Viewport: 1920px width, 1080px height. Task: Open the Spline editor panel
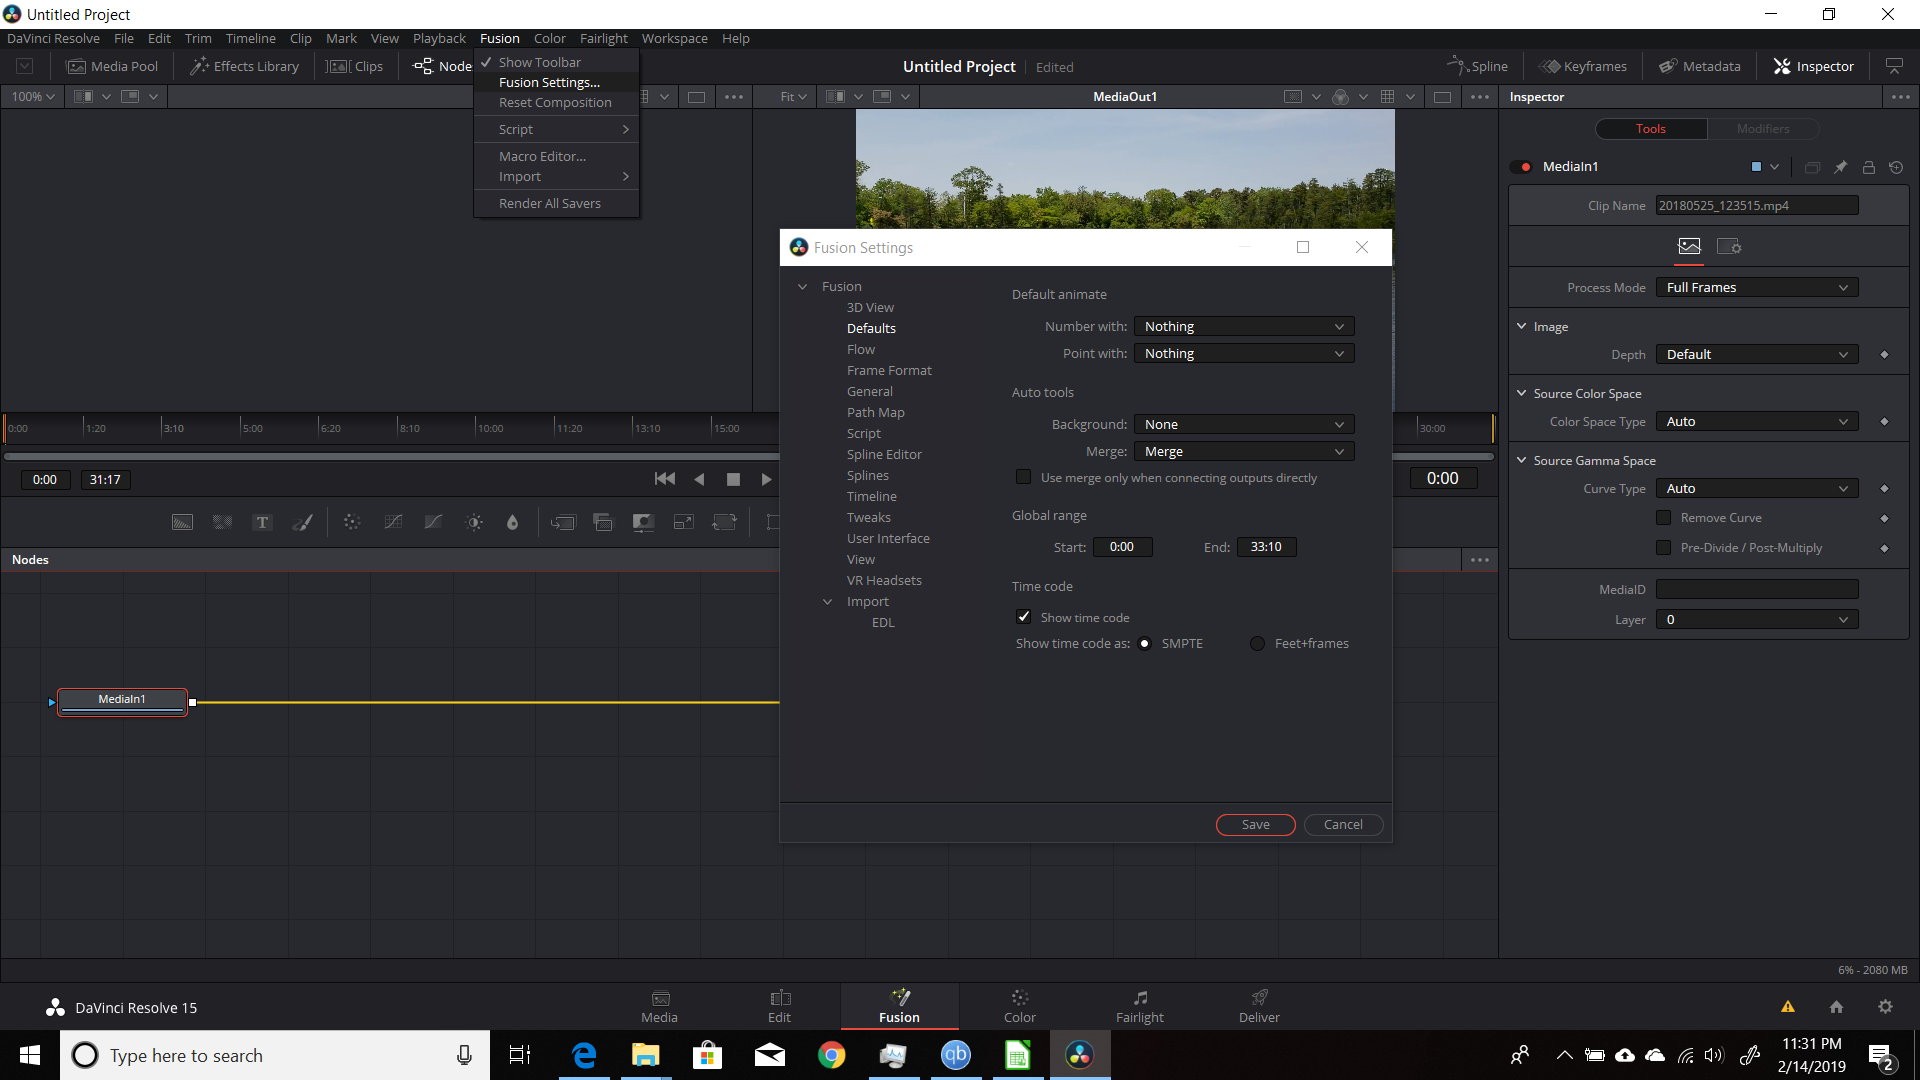(1477, 66)
